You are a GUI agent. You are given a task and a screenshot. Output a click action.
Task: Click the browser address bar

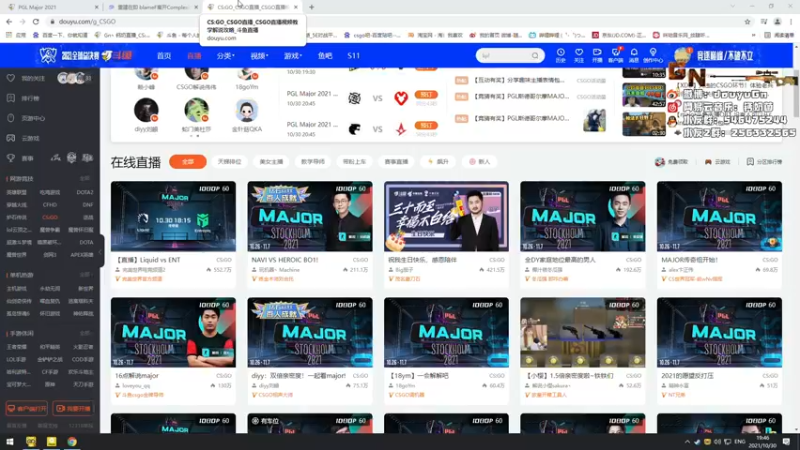398,21
